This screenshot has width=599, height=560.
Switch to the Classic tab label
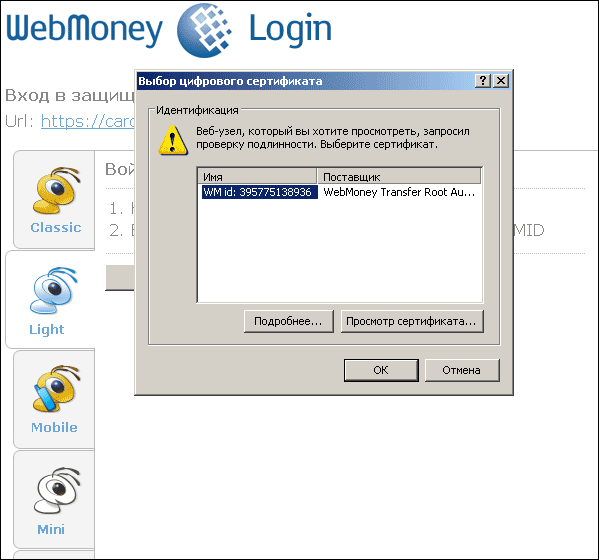[x=56, y=227]
